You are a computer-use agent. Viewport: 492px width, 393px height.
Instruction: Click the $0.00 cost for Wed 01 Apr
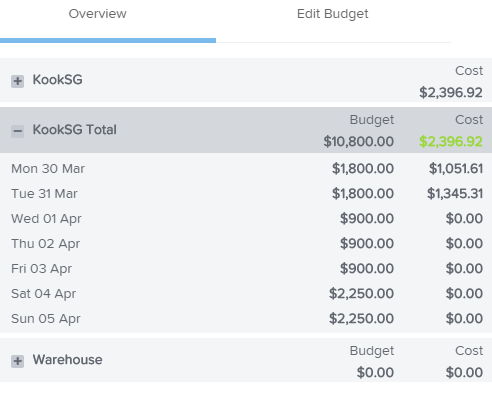point(464,219)
